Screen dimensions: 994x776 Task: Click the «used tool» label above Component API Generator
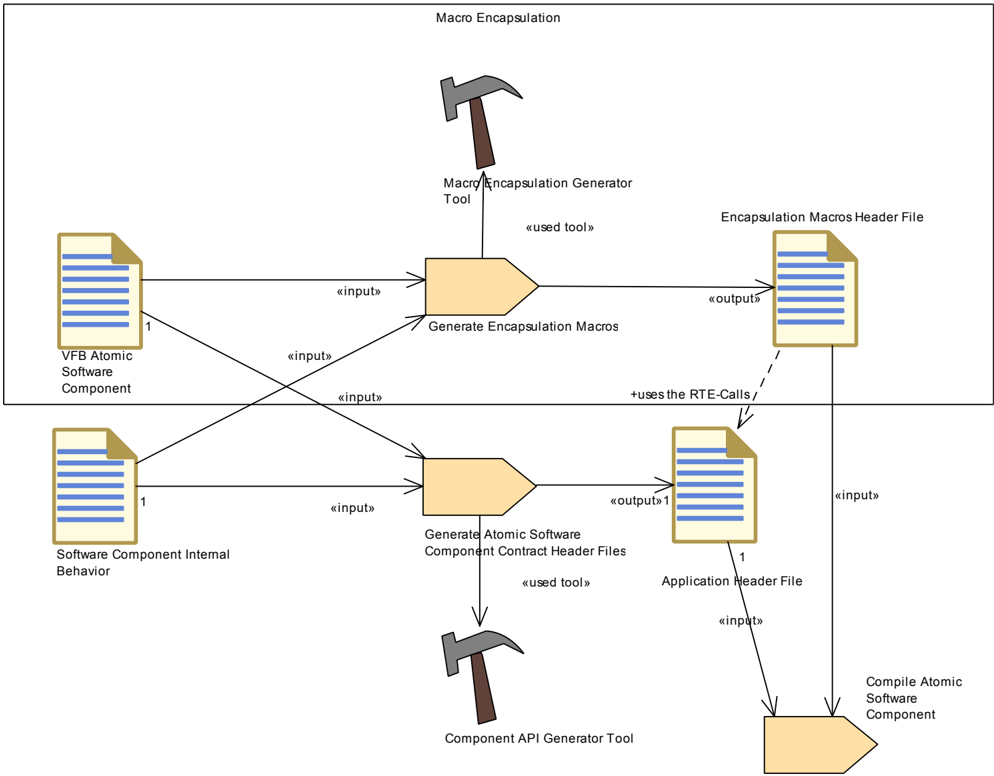pos(556,583)
